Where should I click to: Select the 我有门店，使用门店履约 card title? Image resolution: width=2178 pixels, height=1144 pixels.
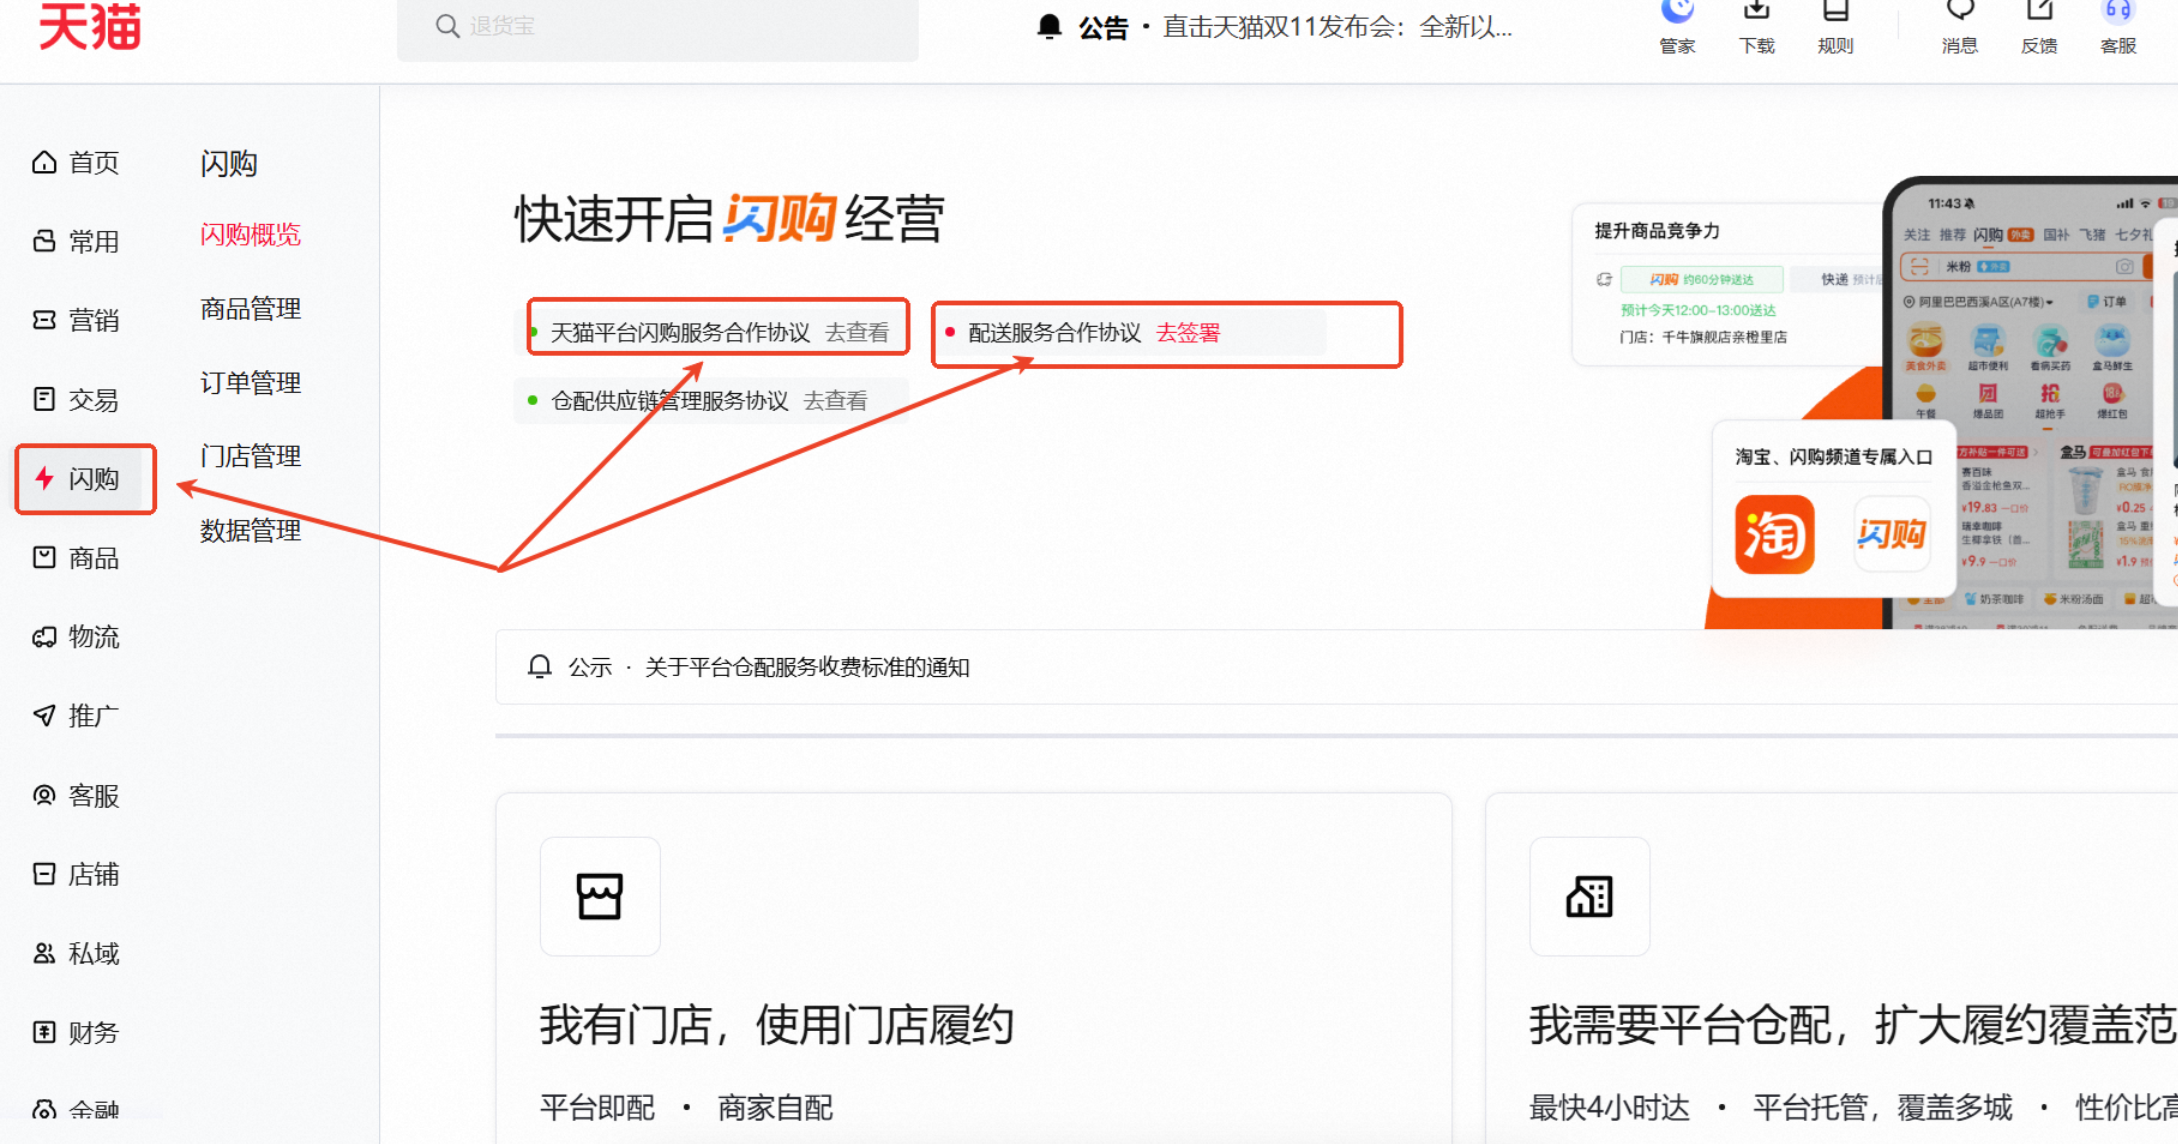777,1025
